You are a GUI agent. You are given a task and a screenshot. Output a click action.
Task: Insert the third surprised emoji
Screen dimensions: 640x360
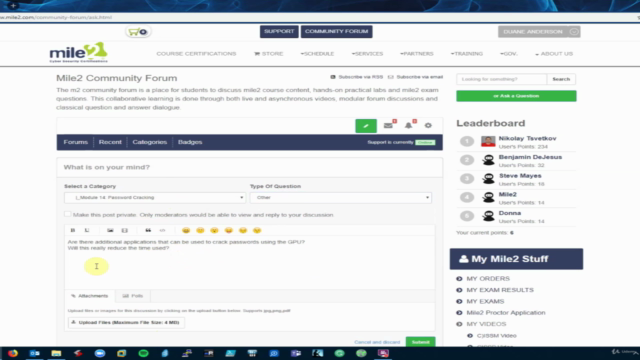click(214, 230)
